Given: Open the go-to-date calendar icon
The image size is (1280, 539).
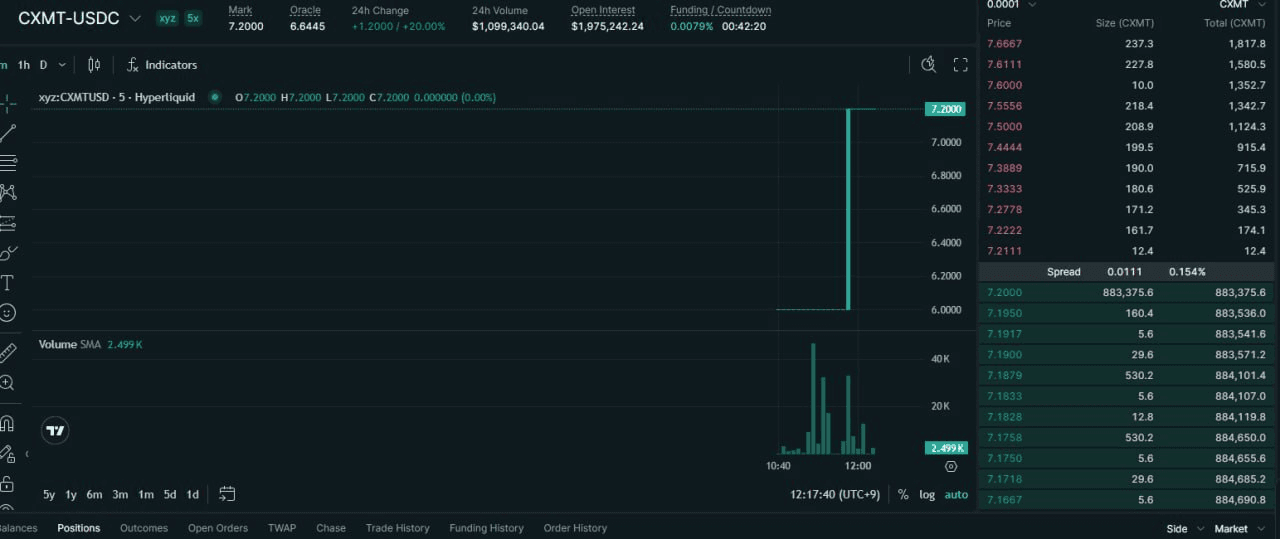Looking at the screenshot, I should pos(227,494).
